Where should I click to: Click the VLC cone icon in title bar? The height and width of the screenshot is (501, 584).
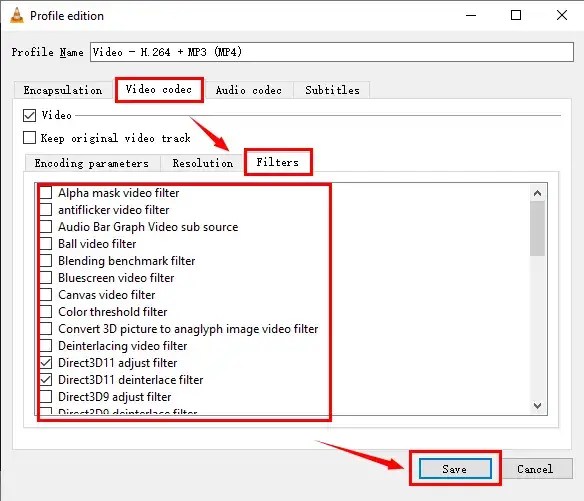(x=16, y=15)
